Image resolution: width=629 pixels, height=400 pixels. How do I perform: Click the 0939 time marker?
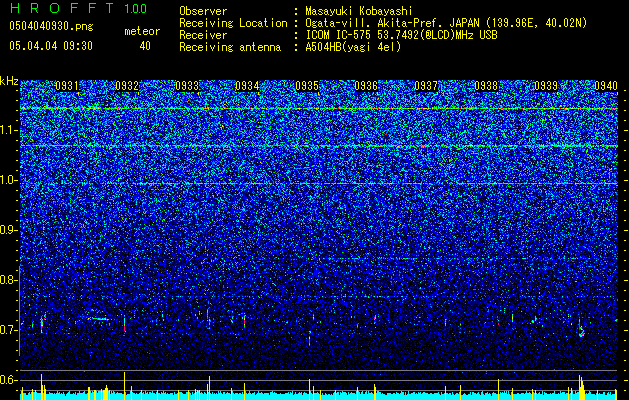(546, 86)
